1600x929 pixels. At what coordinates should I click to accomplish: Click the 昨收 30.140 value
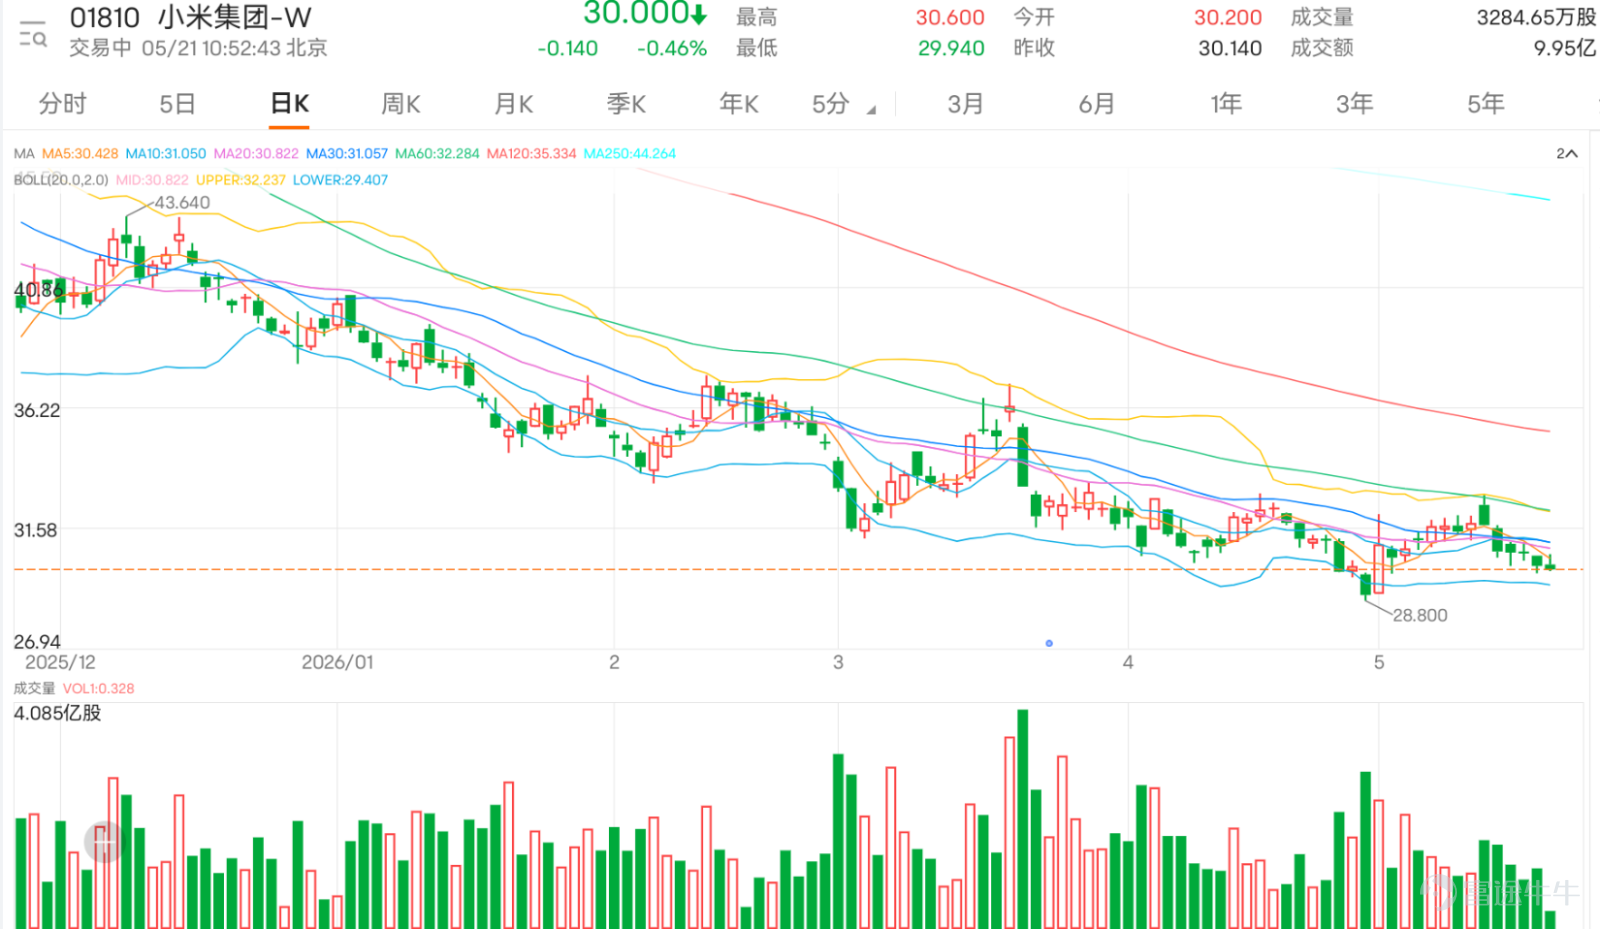[x=1230, y=48]
